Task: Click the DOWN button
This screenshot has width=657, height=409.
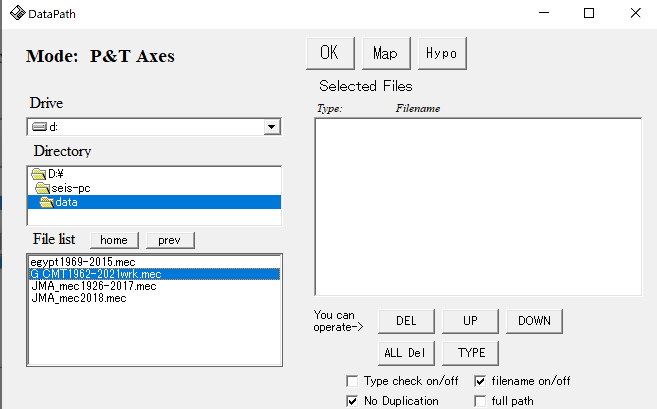Action: [x=534, y=321]
